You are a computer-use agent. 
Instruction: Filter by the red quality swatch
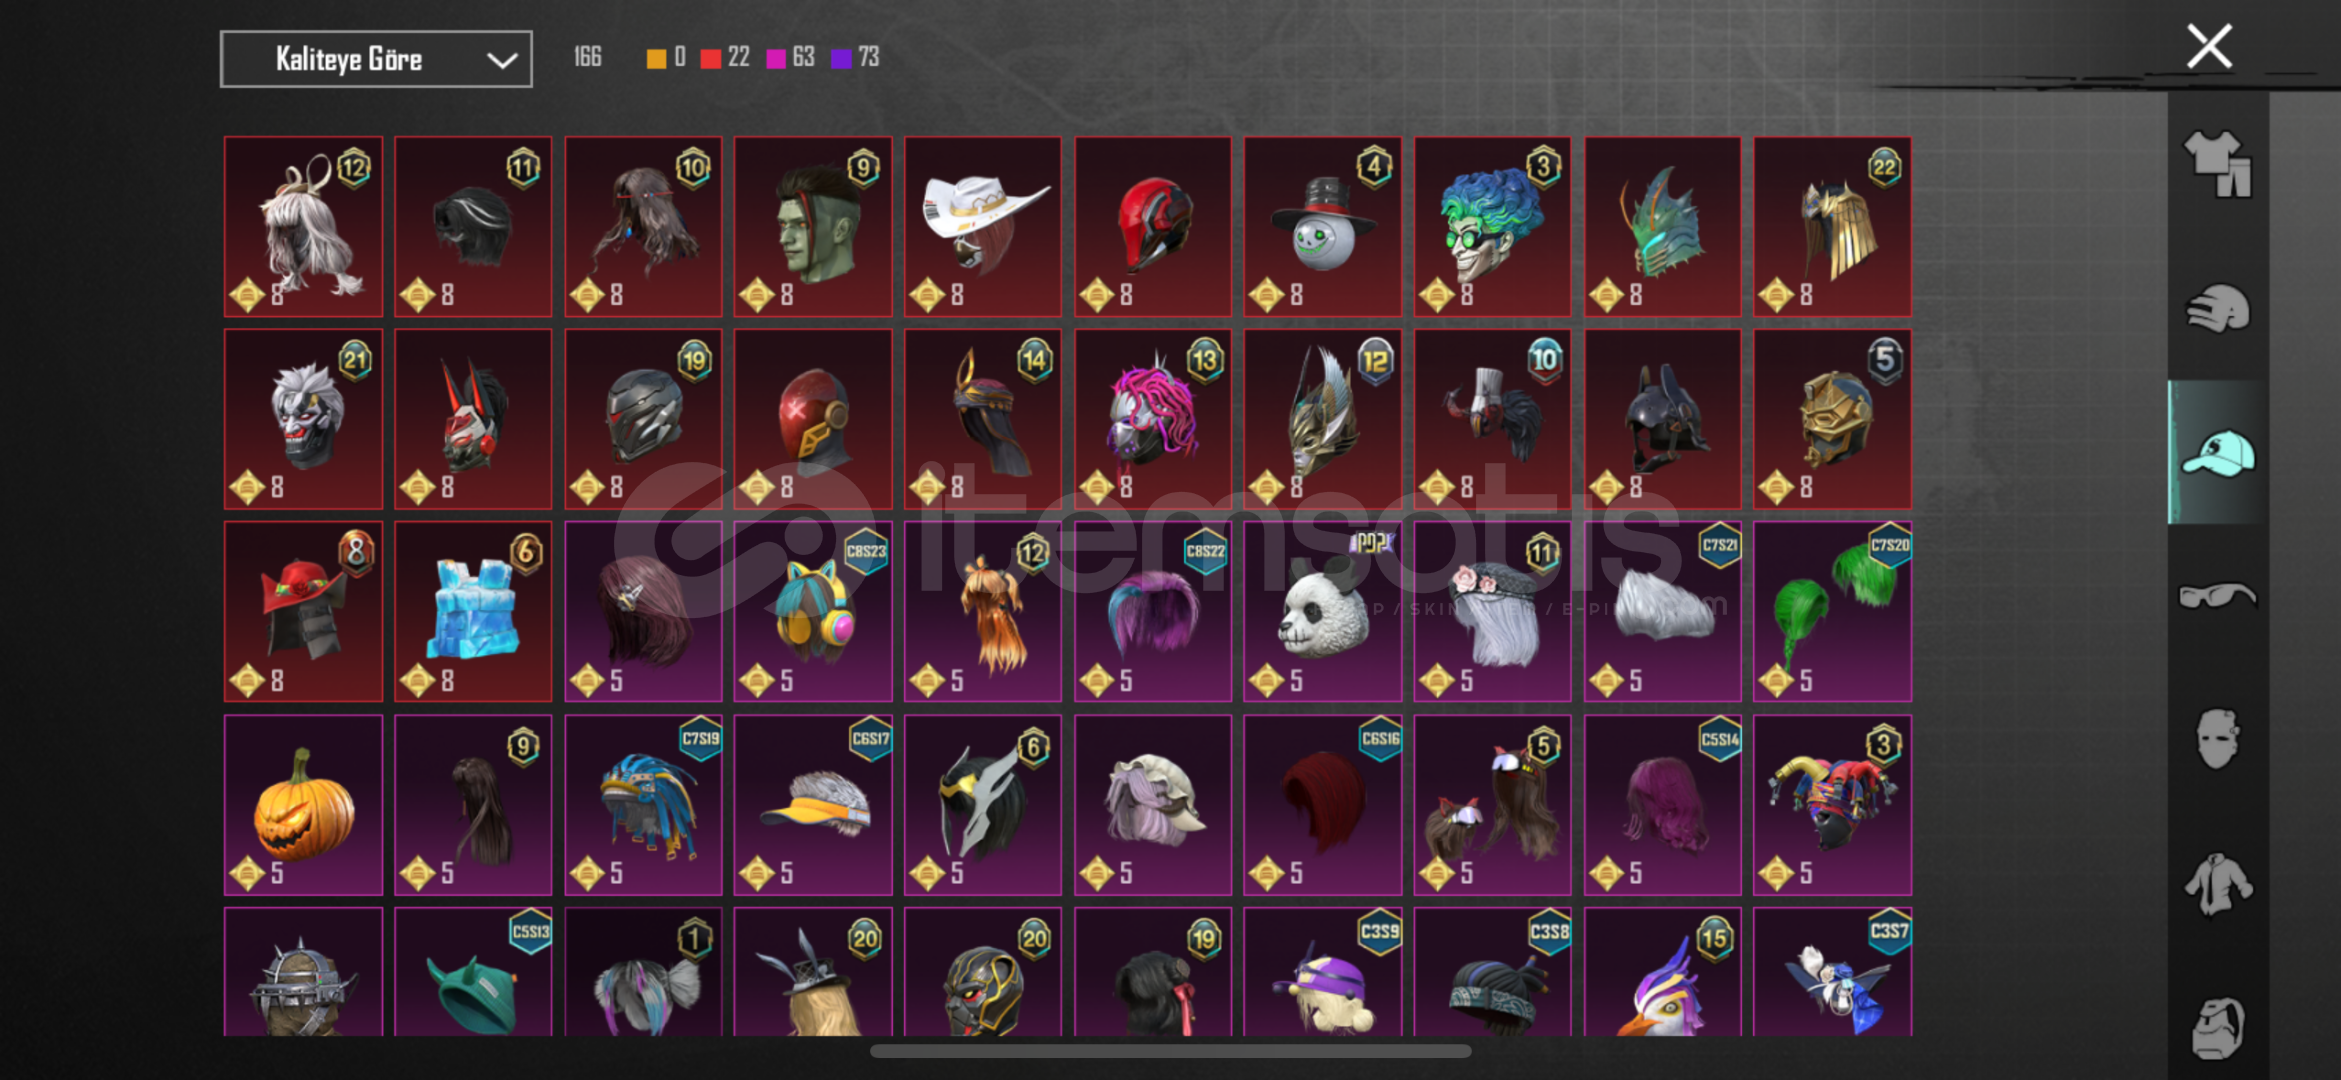point(711,58)
